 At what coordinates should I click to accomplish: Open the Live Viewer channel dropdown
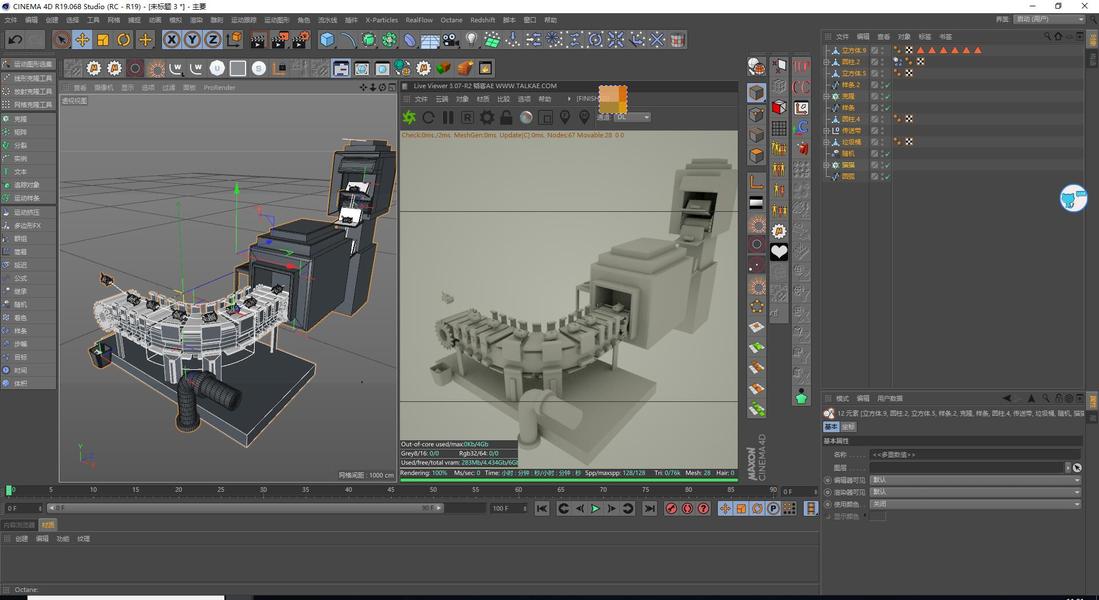tap(633, 117)
